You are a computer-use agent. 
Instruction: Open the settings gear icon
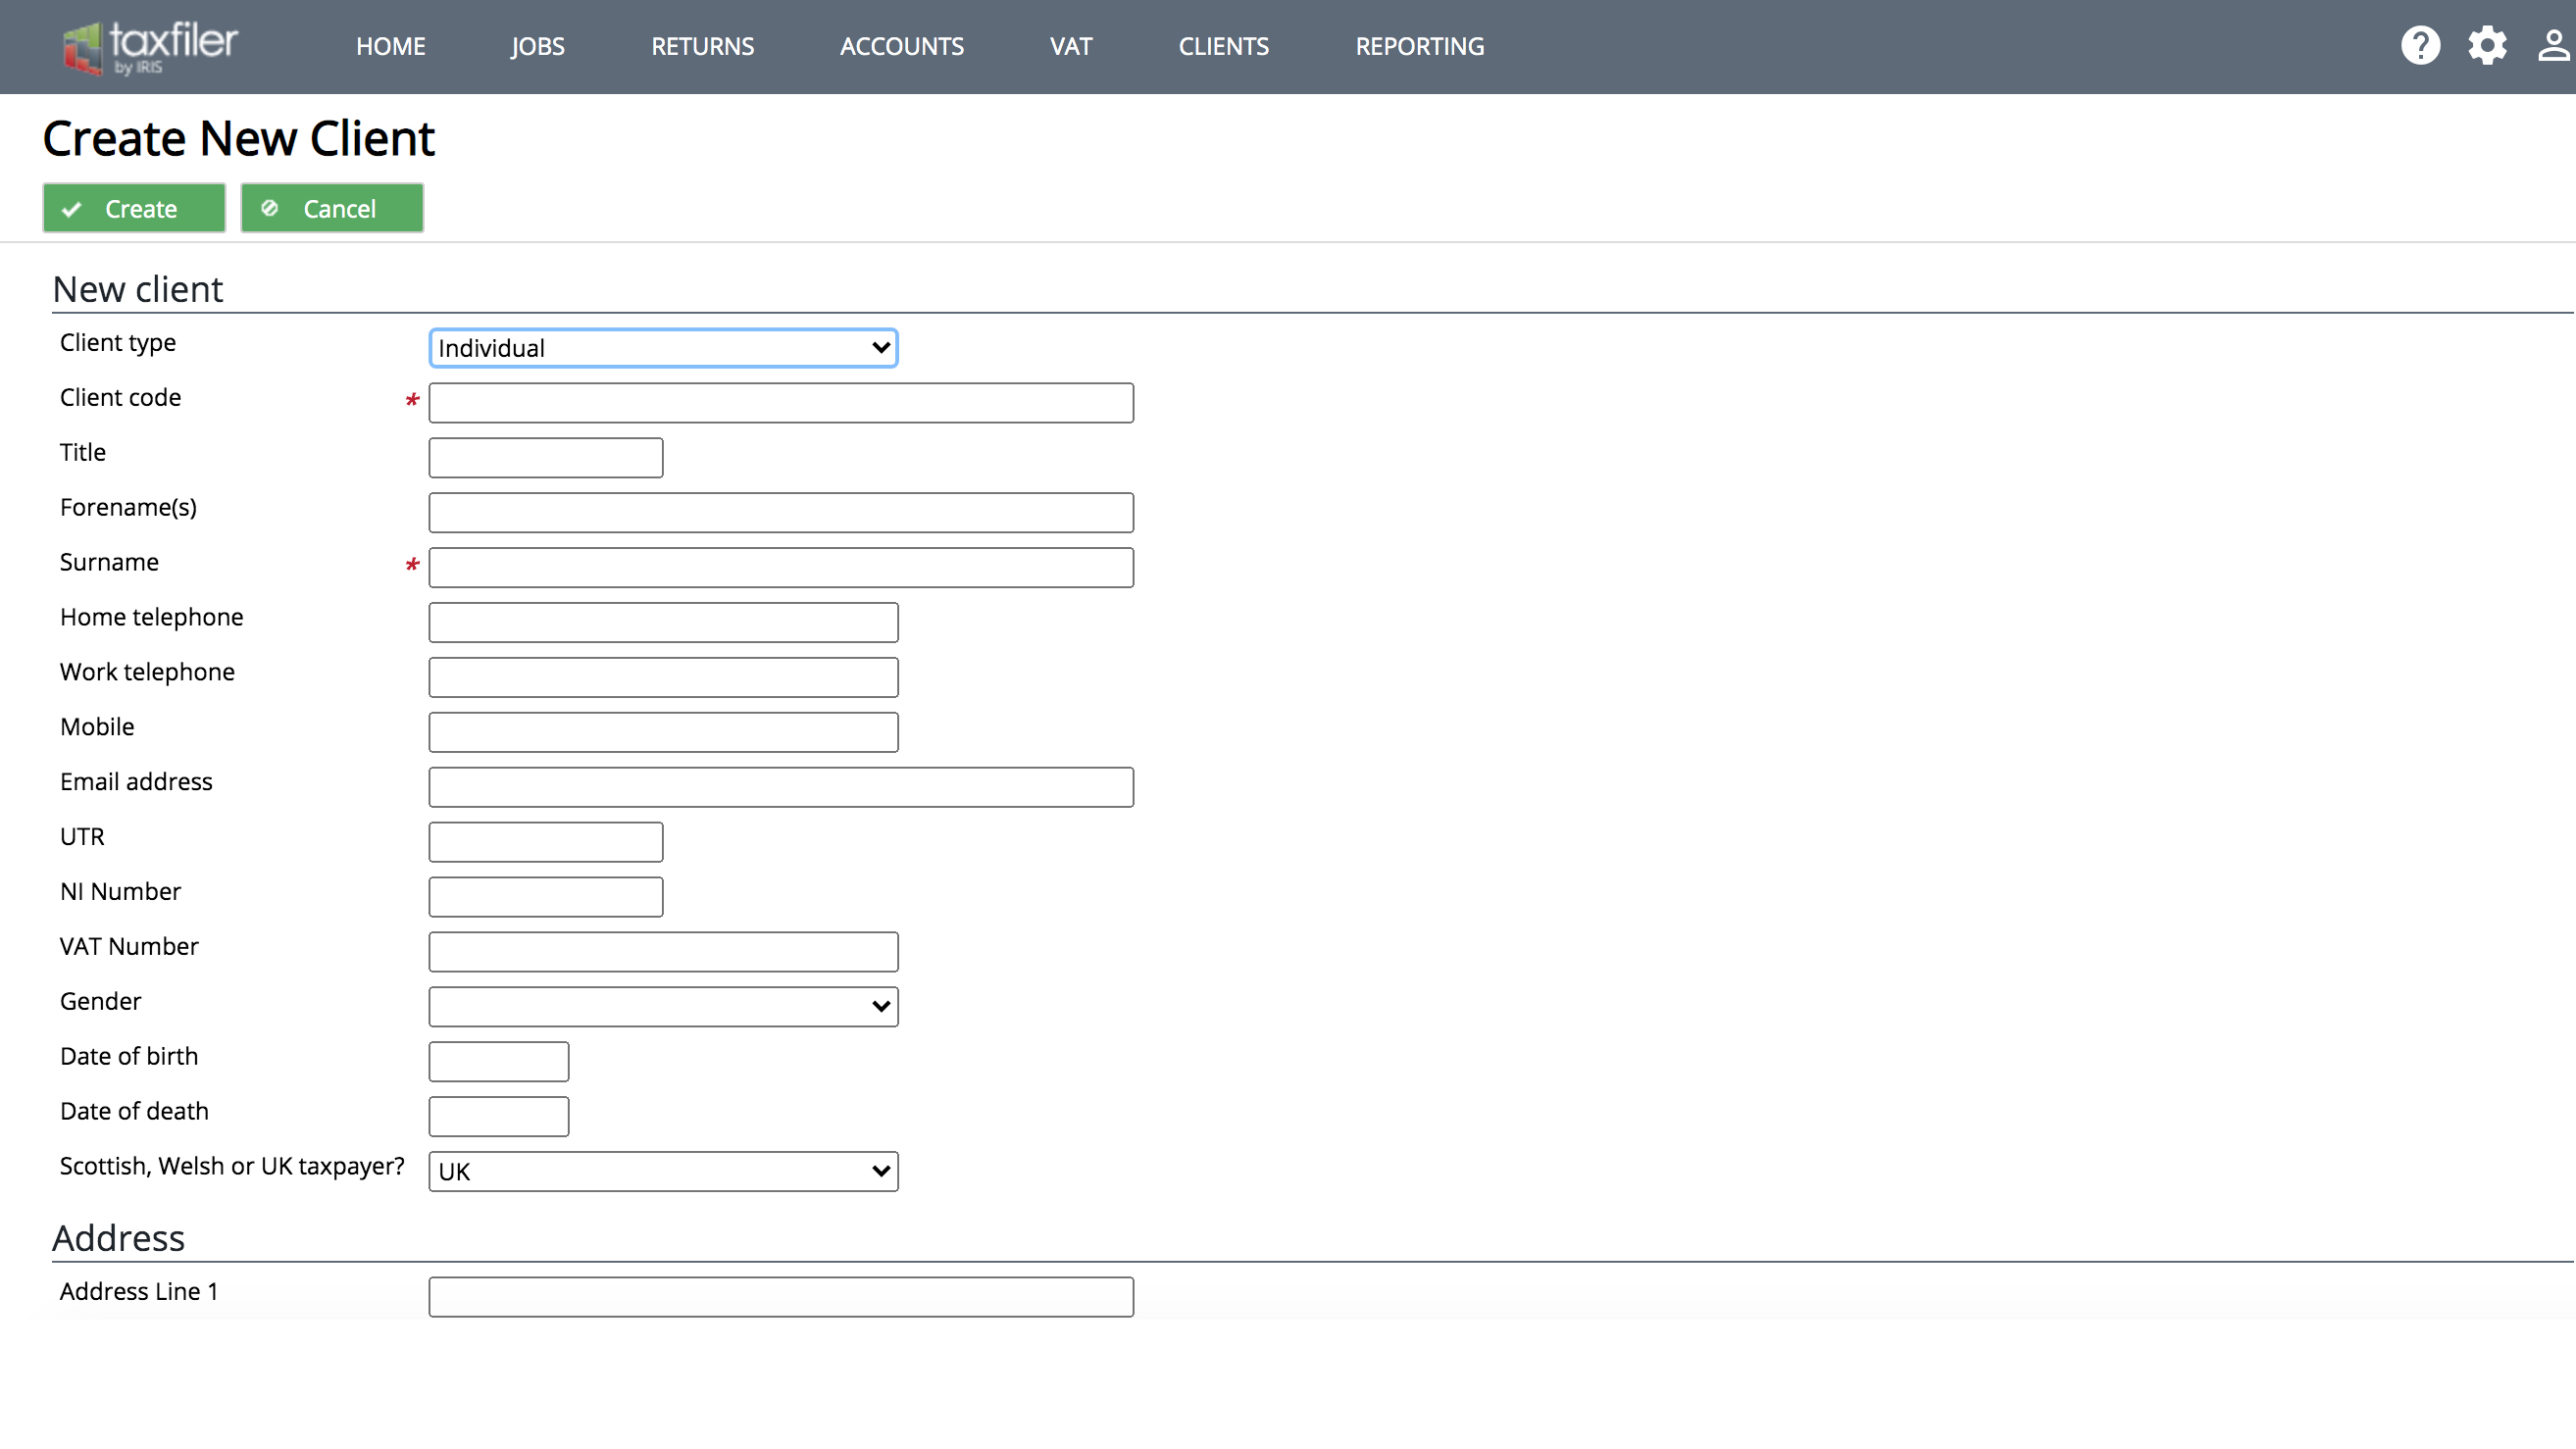(2487, 46)
